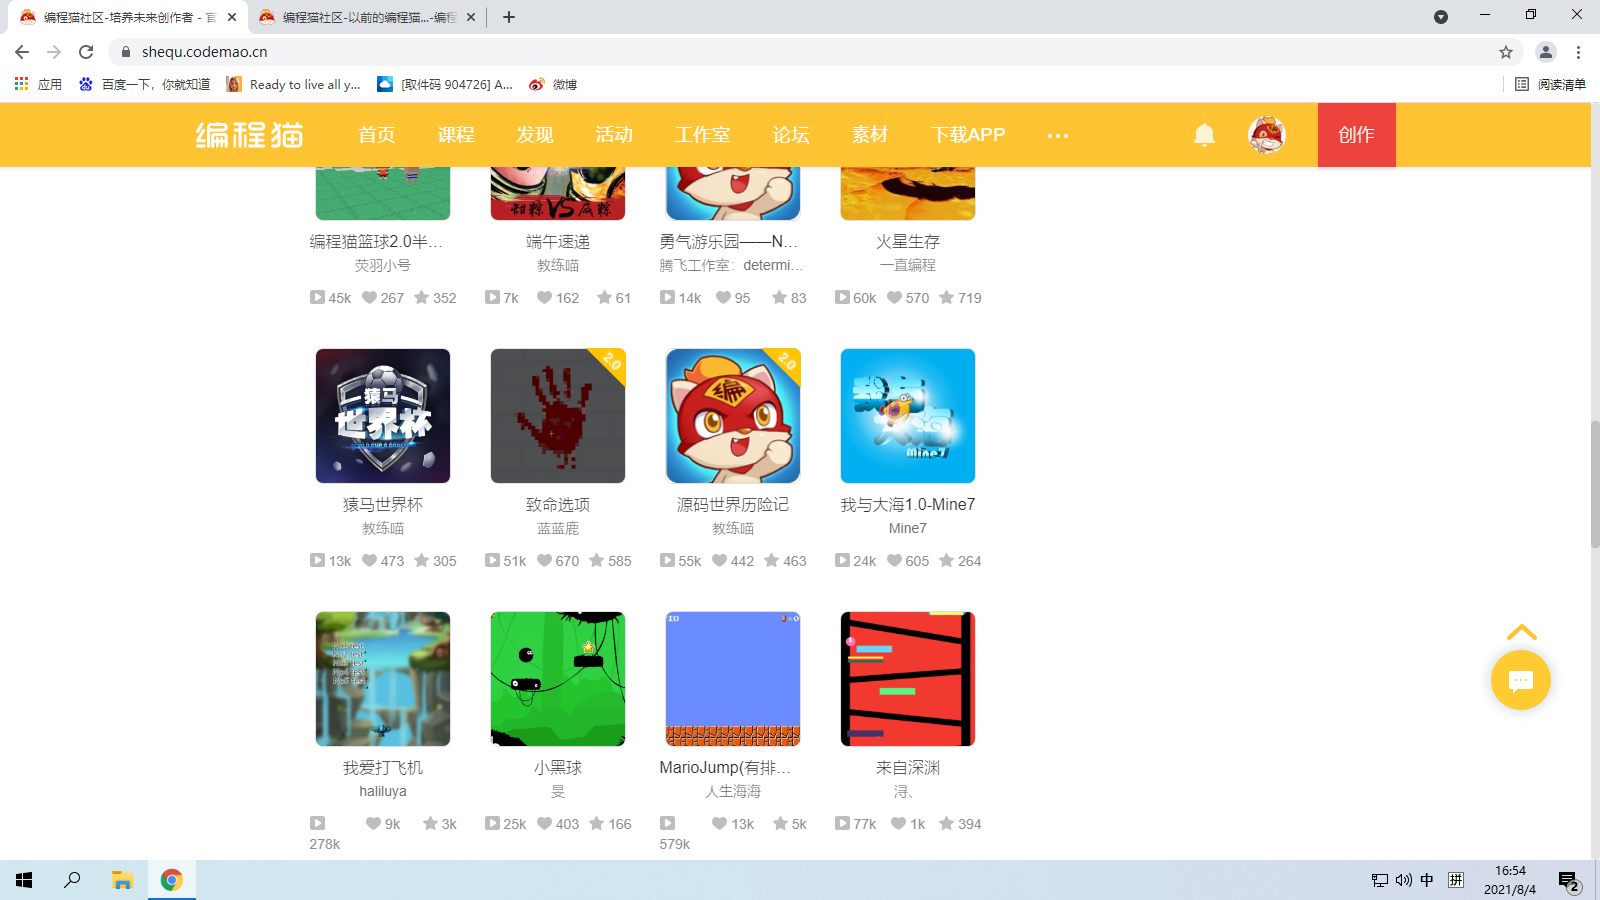The width and height of the screenshot is (1600, 900).
Task: Open the 阅读清单 reading list
Action: pos(1550,84)
